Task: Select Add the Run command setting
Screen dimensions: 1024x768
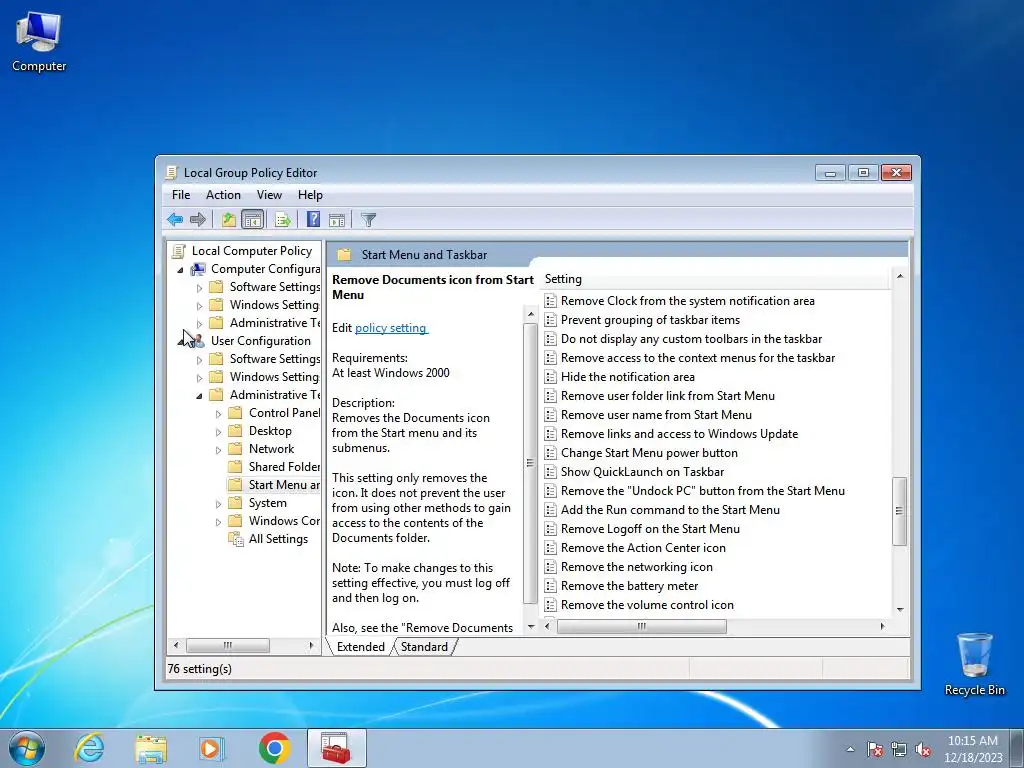Action: pos(670,510)
